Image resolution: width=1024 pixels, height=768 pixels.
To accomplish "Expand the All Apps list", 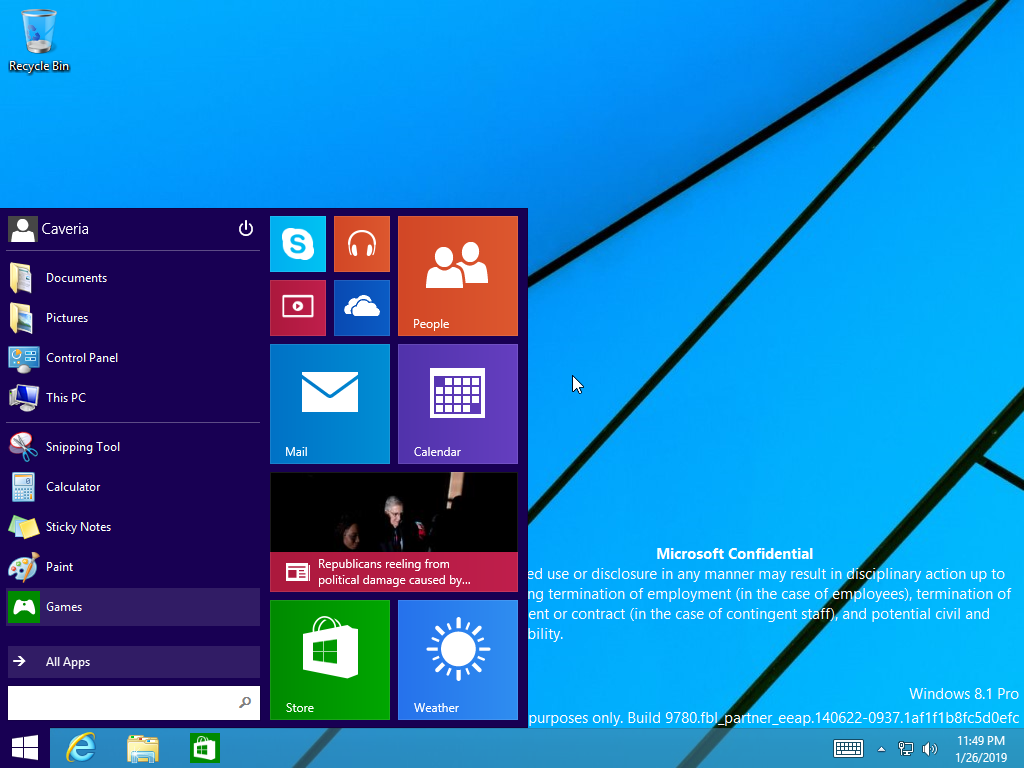I will point(133,662).
